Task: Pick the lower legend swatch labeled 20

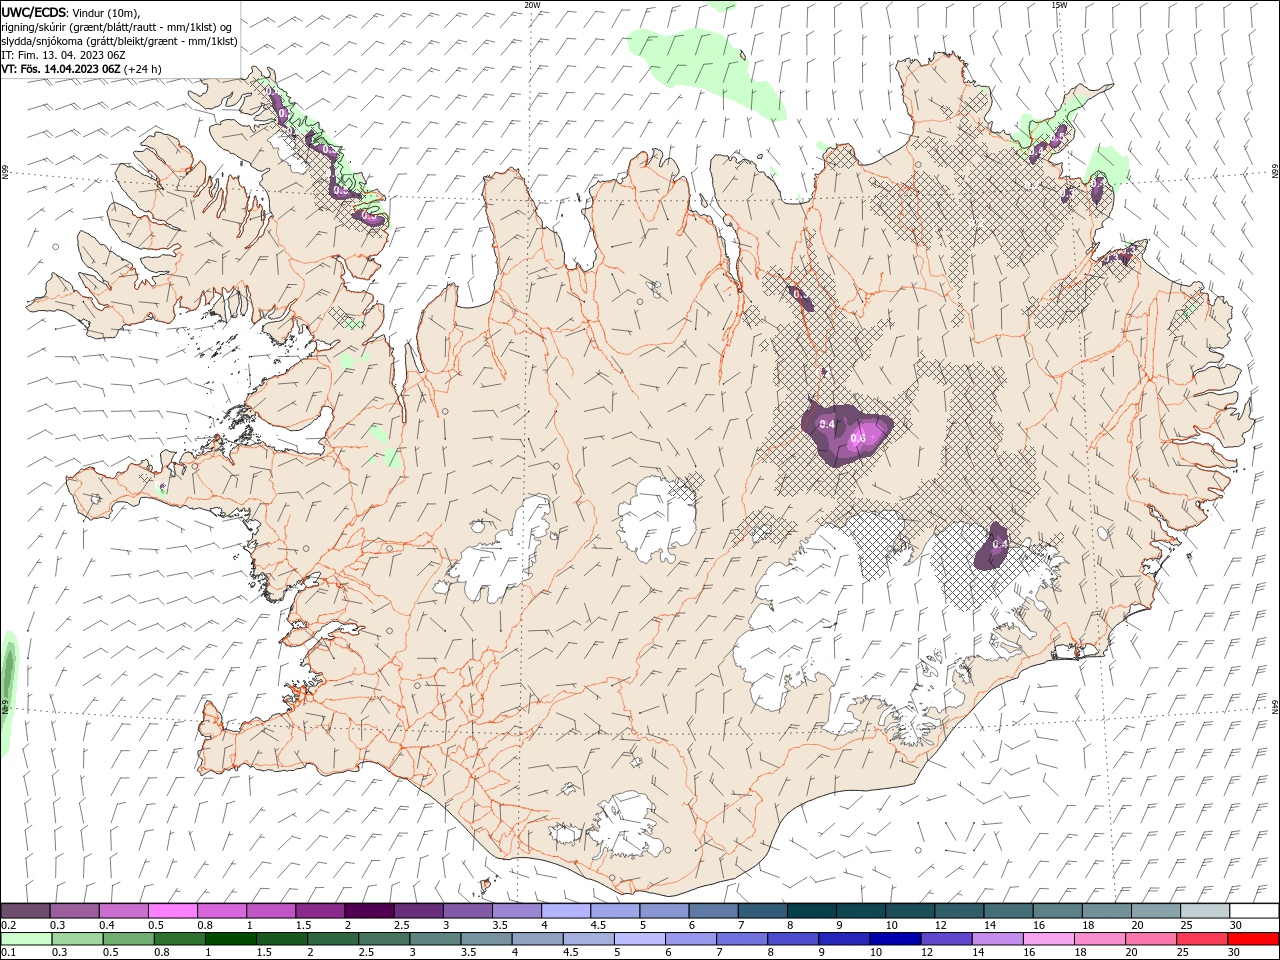Action: pos(1152,939)
